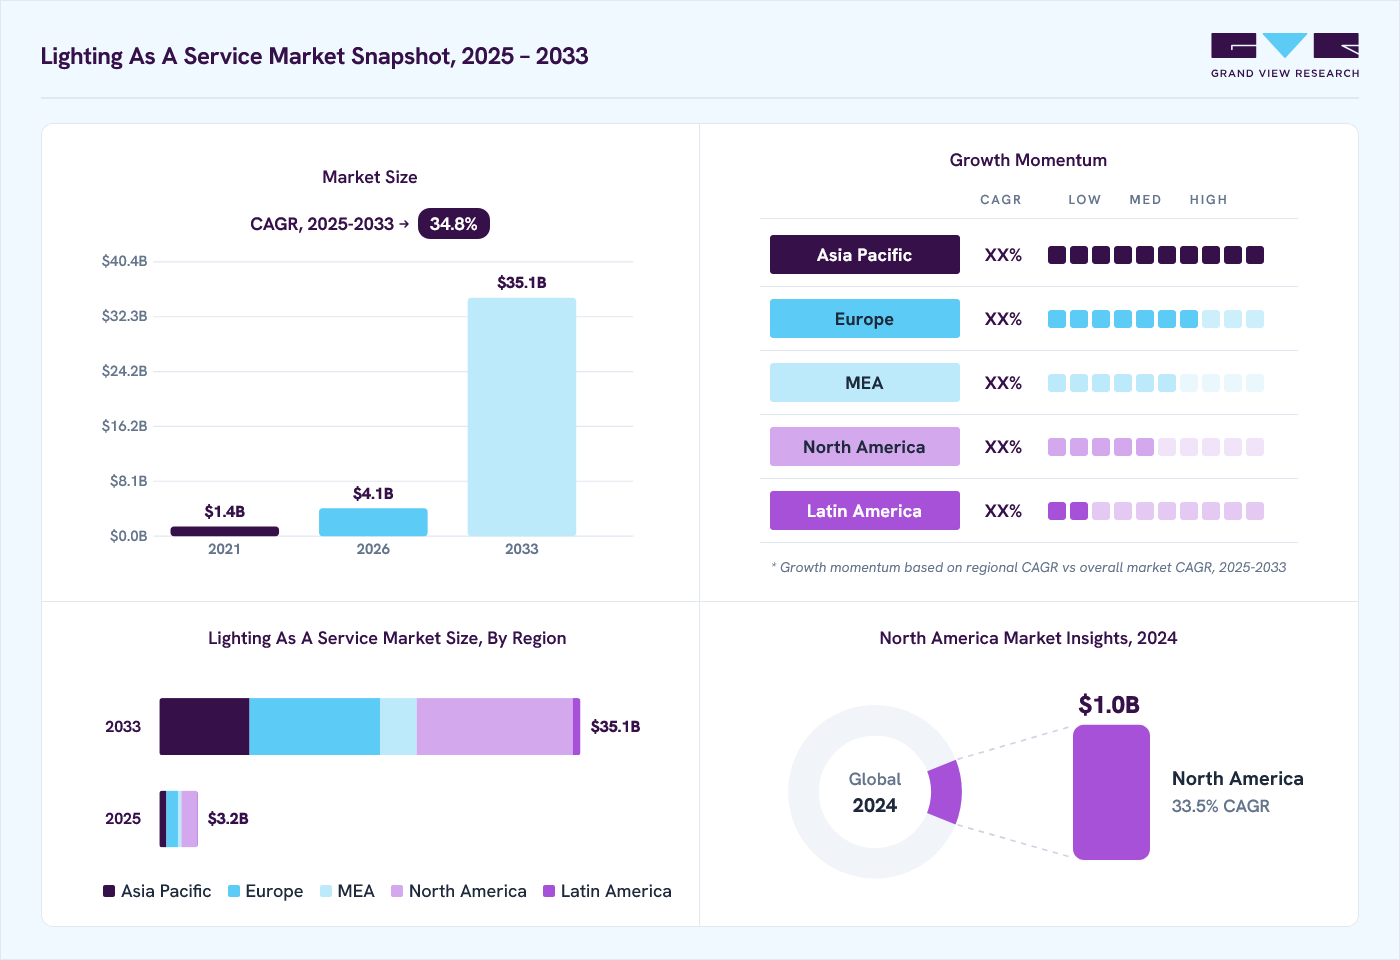Image resolution: width=1400 pixels, height=960 pixels.
Task: Click the $4.1B bar label
Action: (x=373, y=494)
